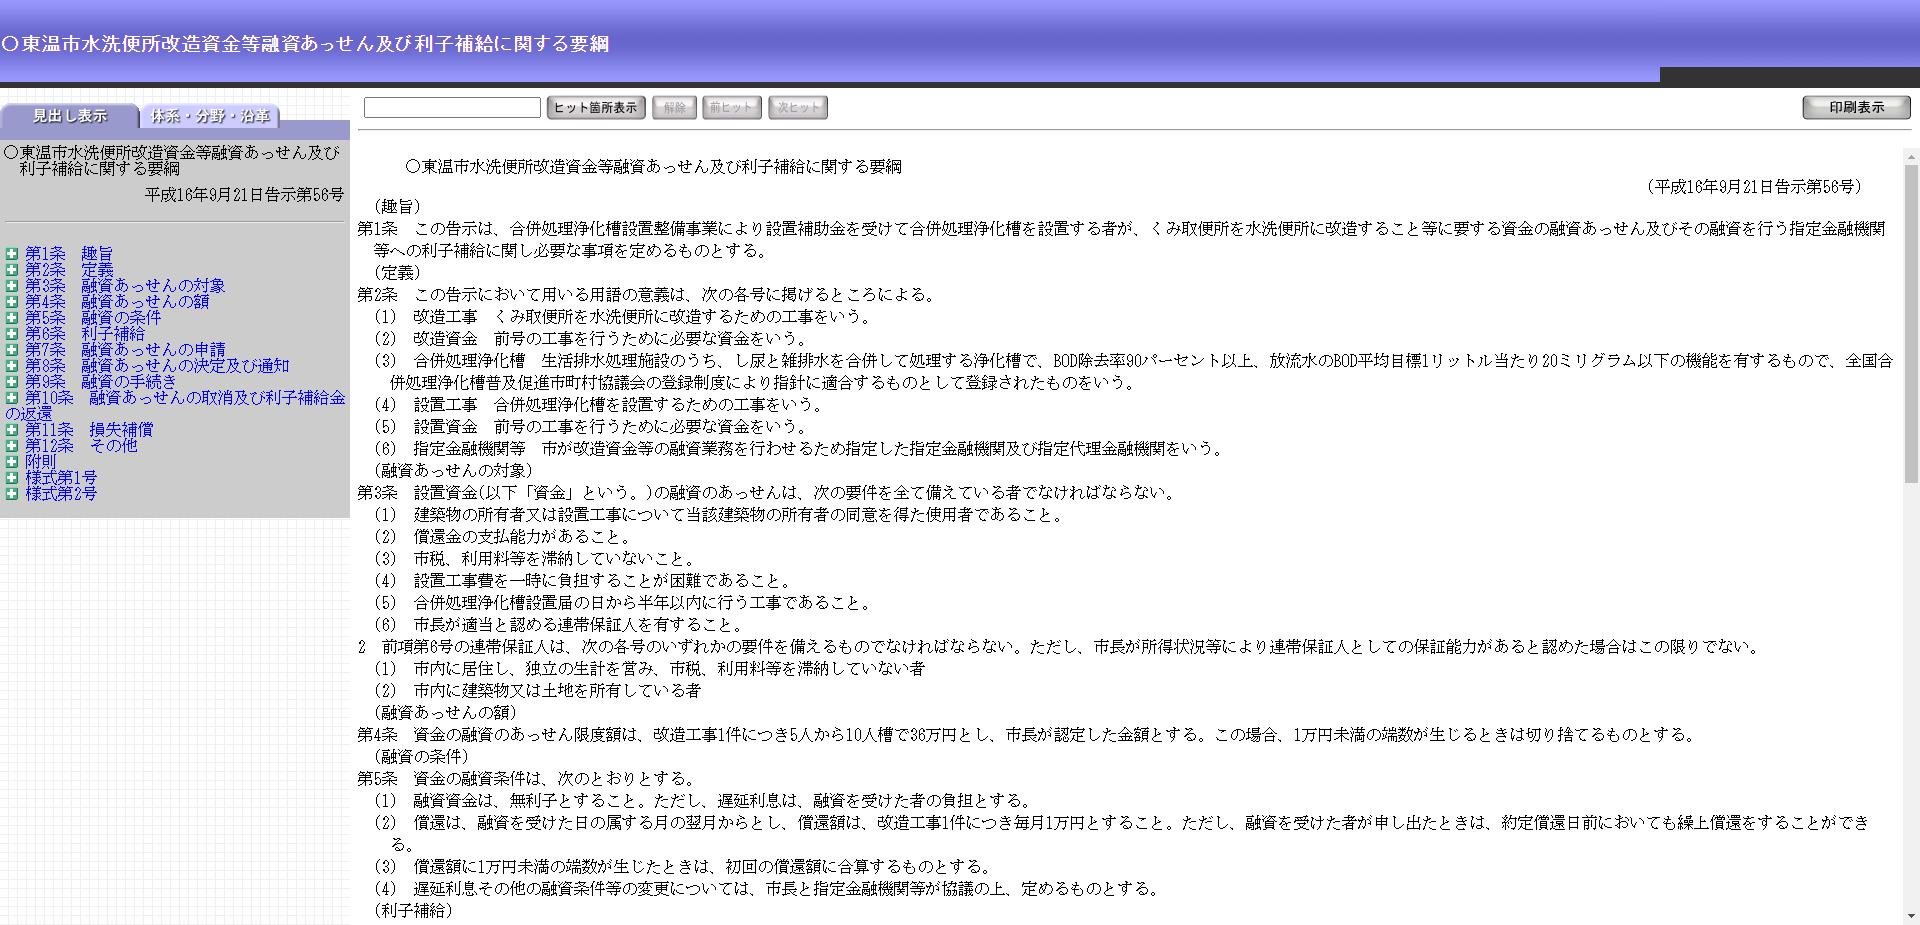Expand the plus icon beside 第2条 定義
This screenshot has width=1920, height=925.
pyautogui.click(x=12, y=271)
